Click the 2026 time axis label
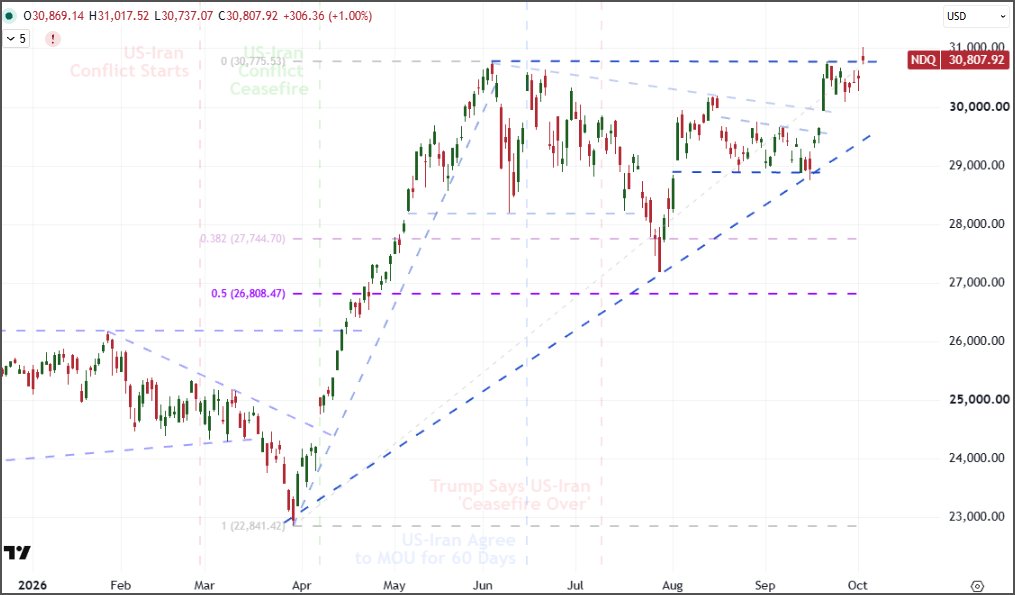This screenshot has height=595, width=1015. coord(32,585)
